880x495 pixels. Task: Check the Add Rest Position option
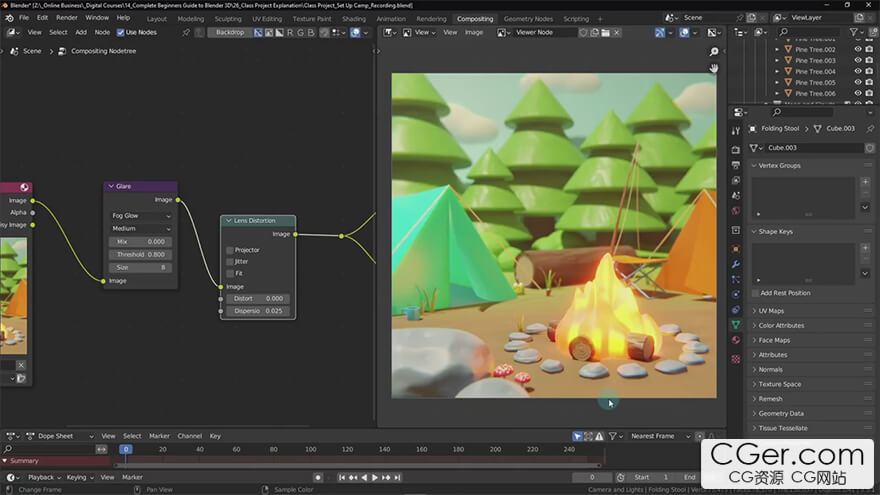[755, 293]
